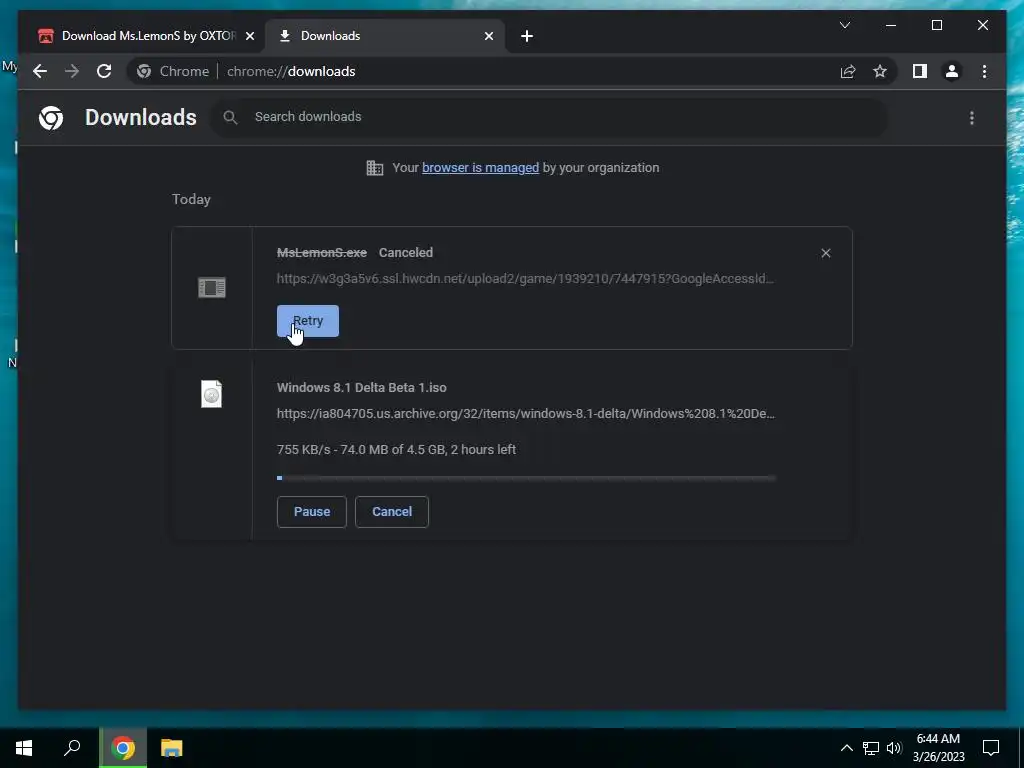Pause the Windows 8.1 Delta download

(x=312, y=511)
